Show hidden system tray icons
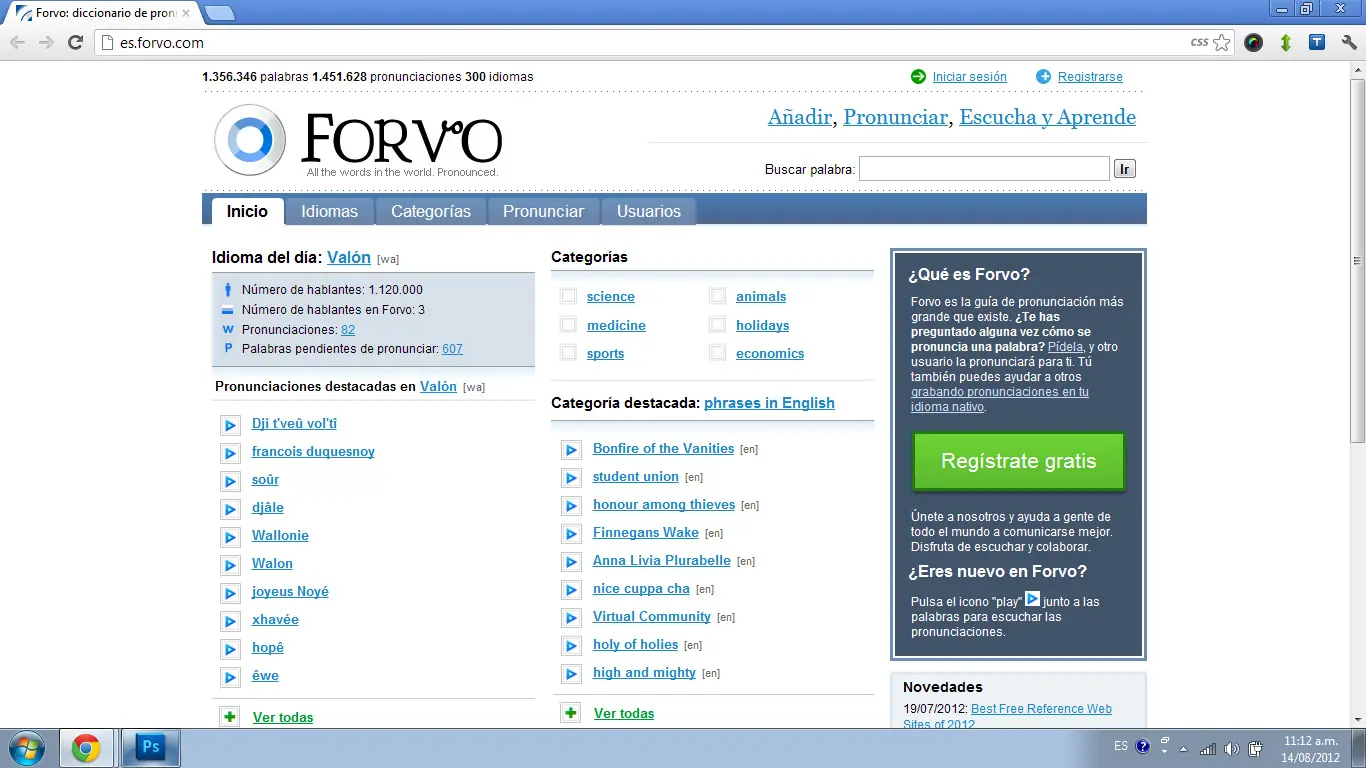The width and height of the screenshot is (1366, 768). point(1185,748)
